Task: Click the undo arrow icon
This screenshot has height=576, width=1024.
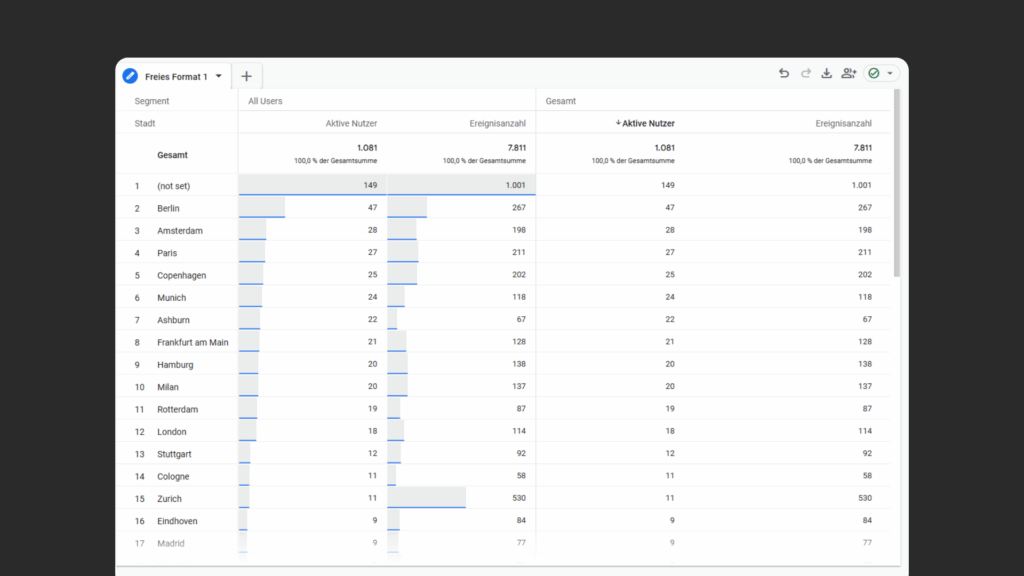Action: pyautogui.click(x=784, y=74)
